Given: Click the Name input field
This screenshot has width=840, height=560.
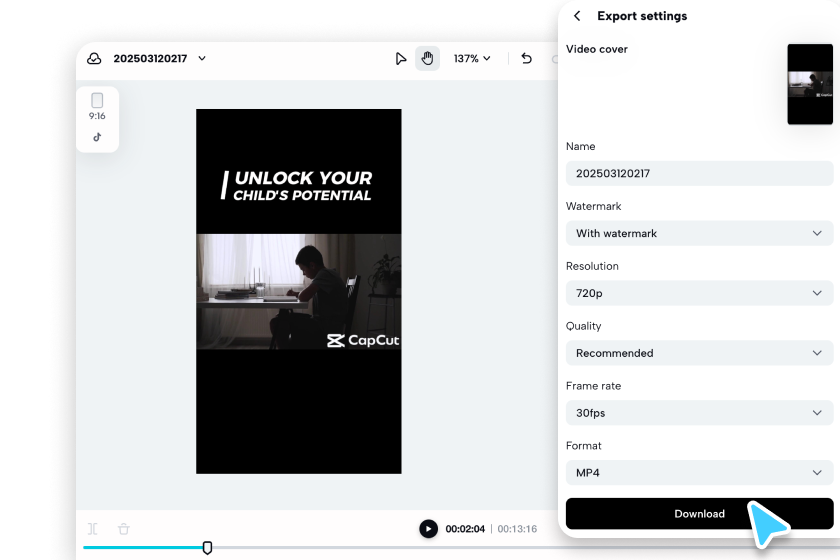Looking at the screenshot, I should (x=700, y=173).
